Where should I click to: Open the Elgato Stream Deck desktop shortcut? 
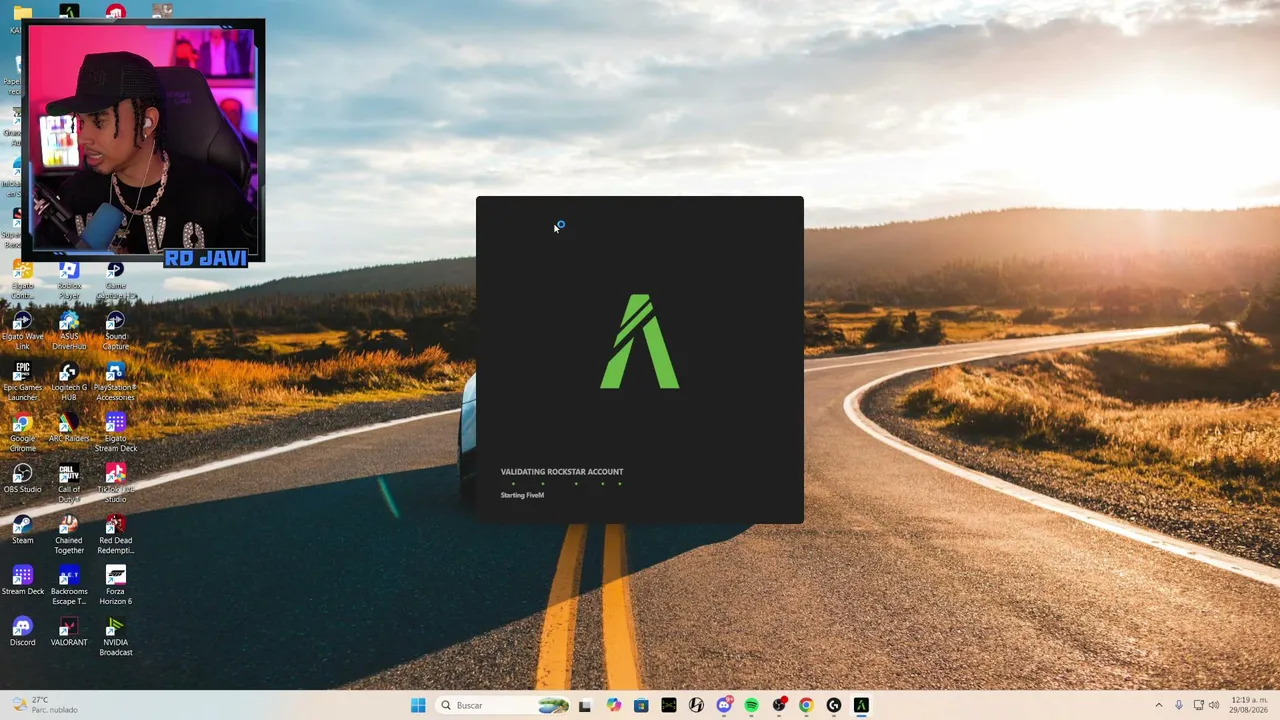(116, 434)
